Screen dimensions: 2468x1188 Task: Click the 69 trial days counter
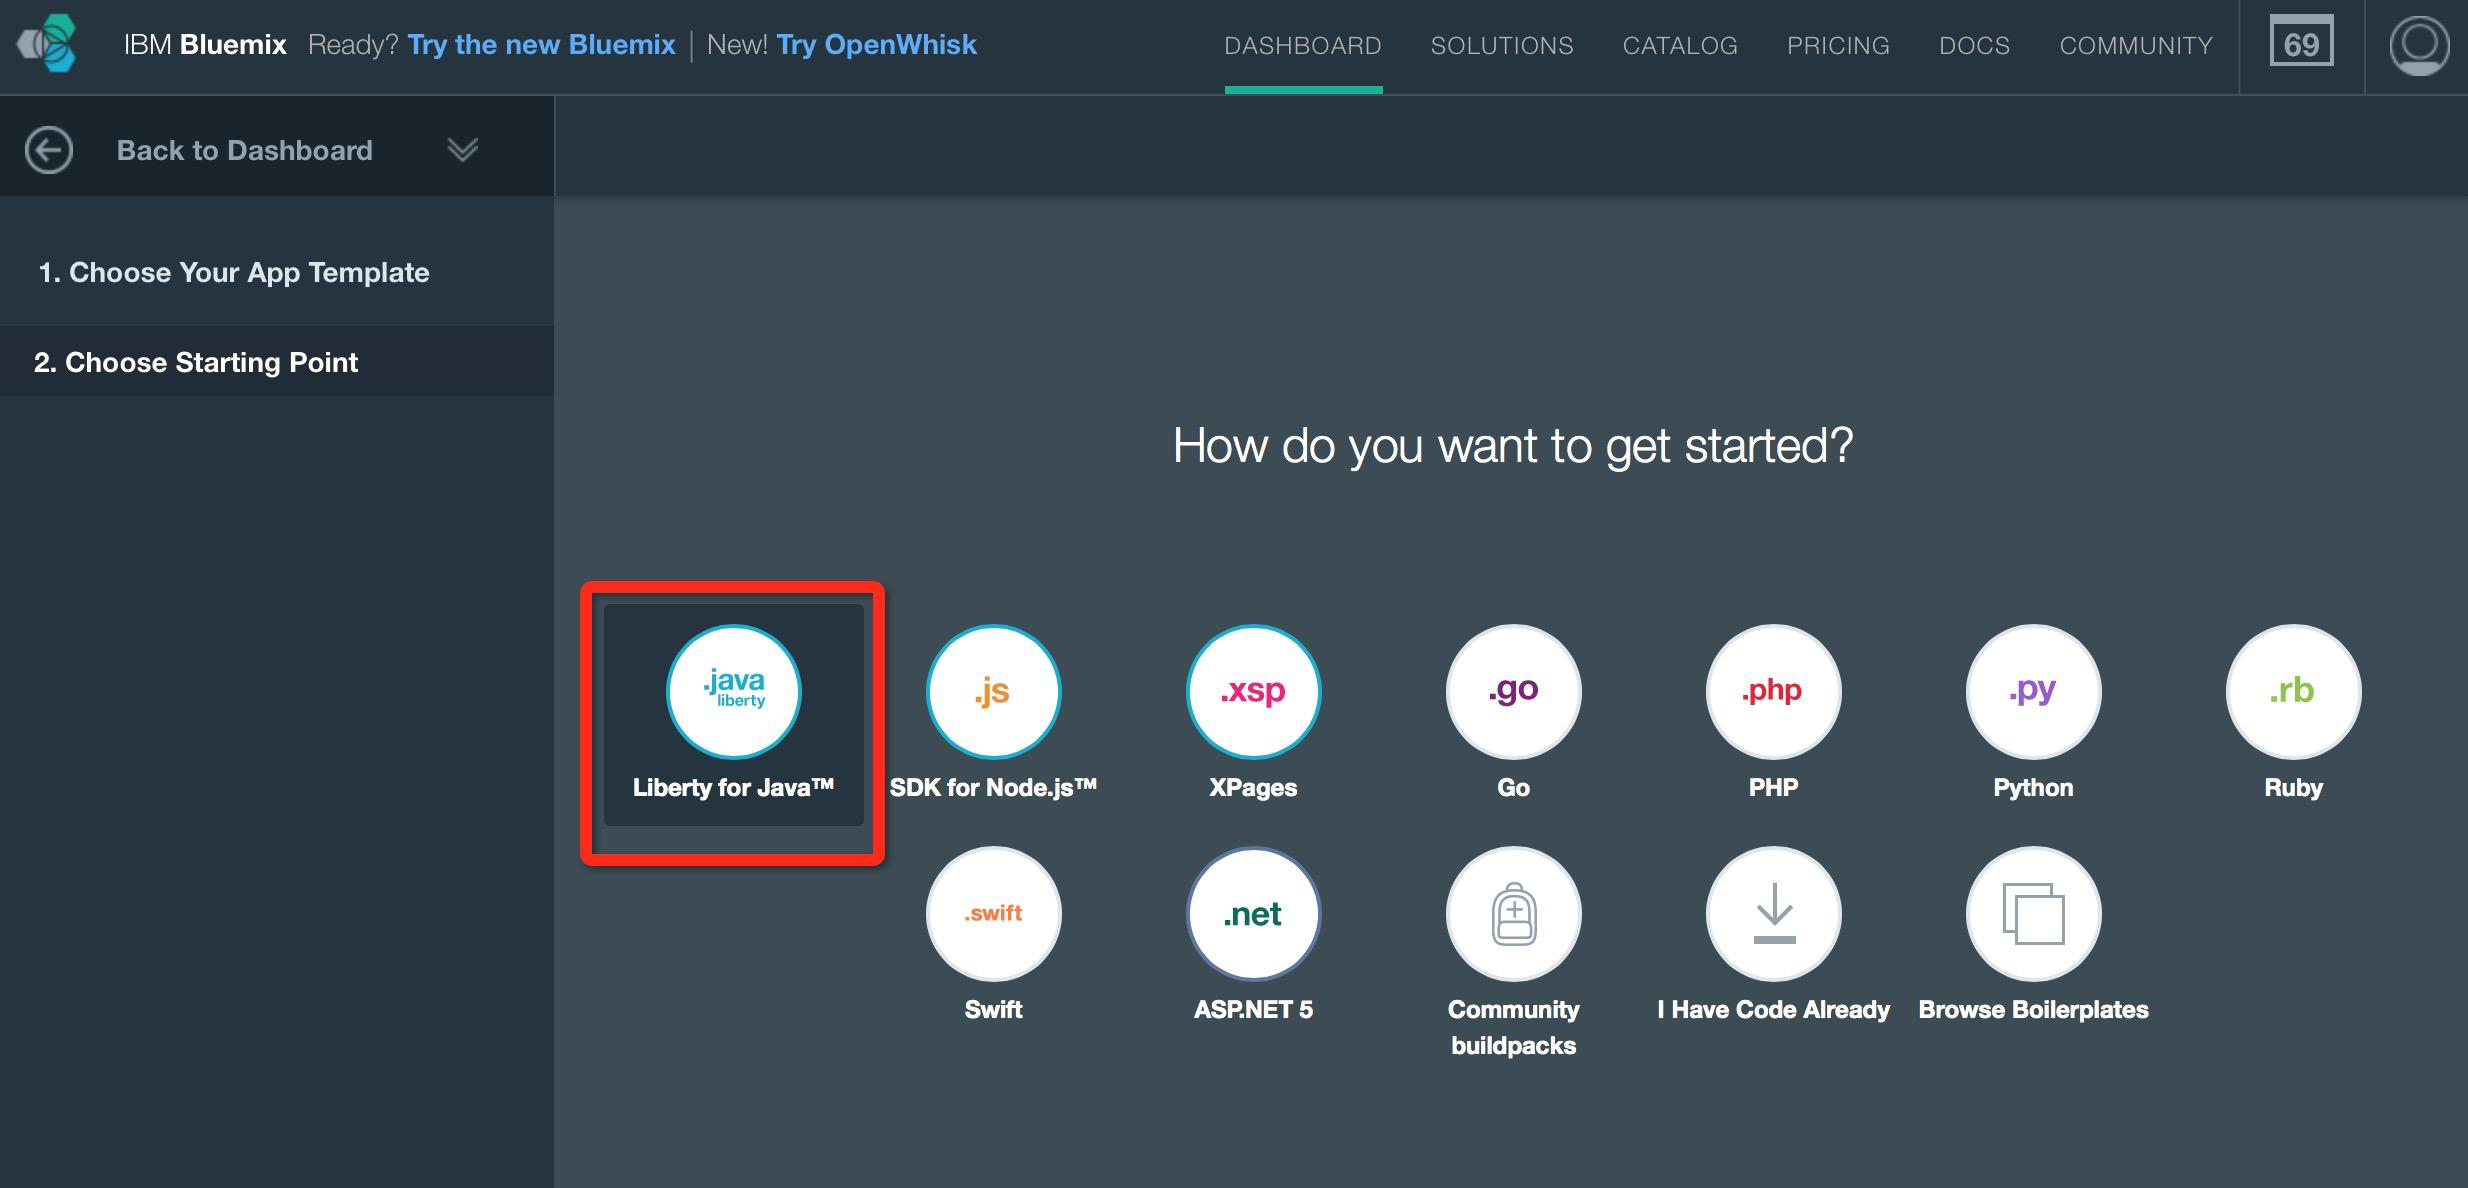pyautogui.click(x=2301, y=43)
